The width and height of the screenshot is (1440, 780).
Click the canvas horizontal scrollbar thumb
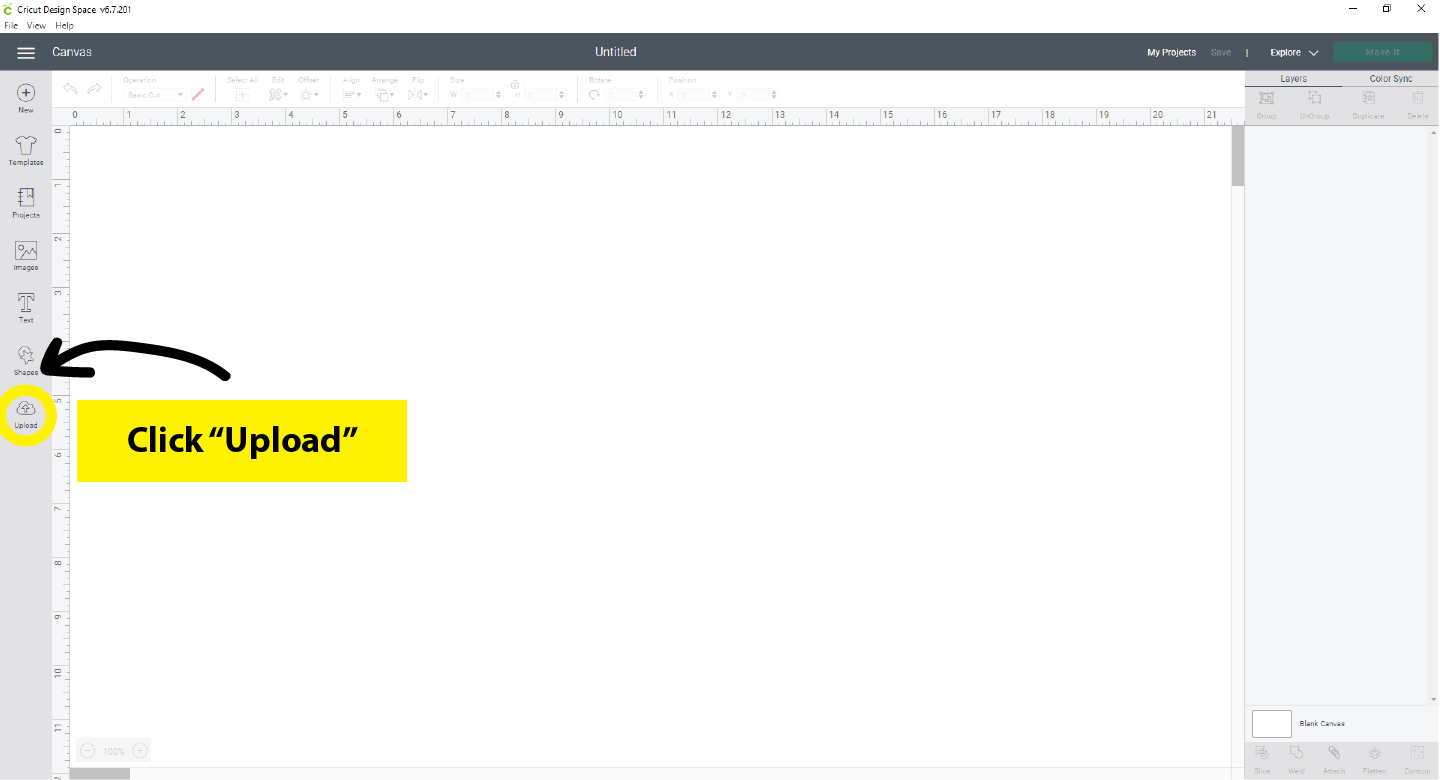pos(99,773)
